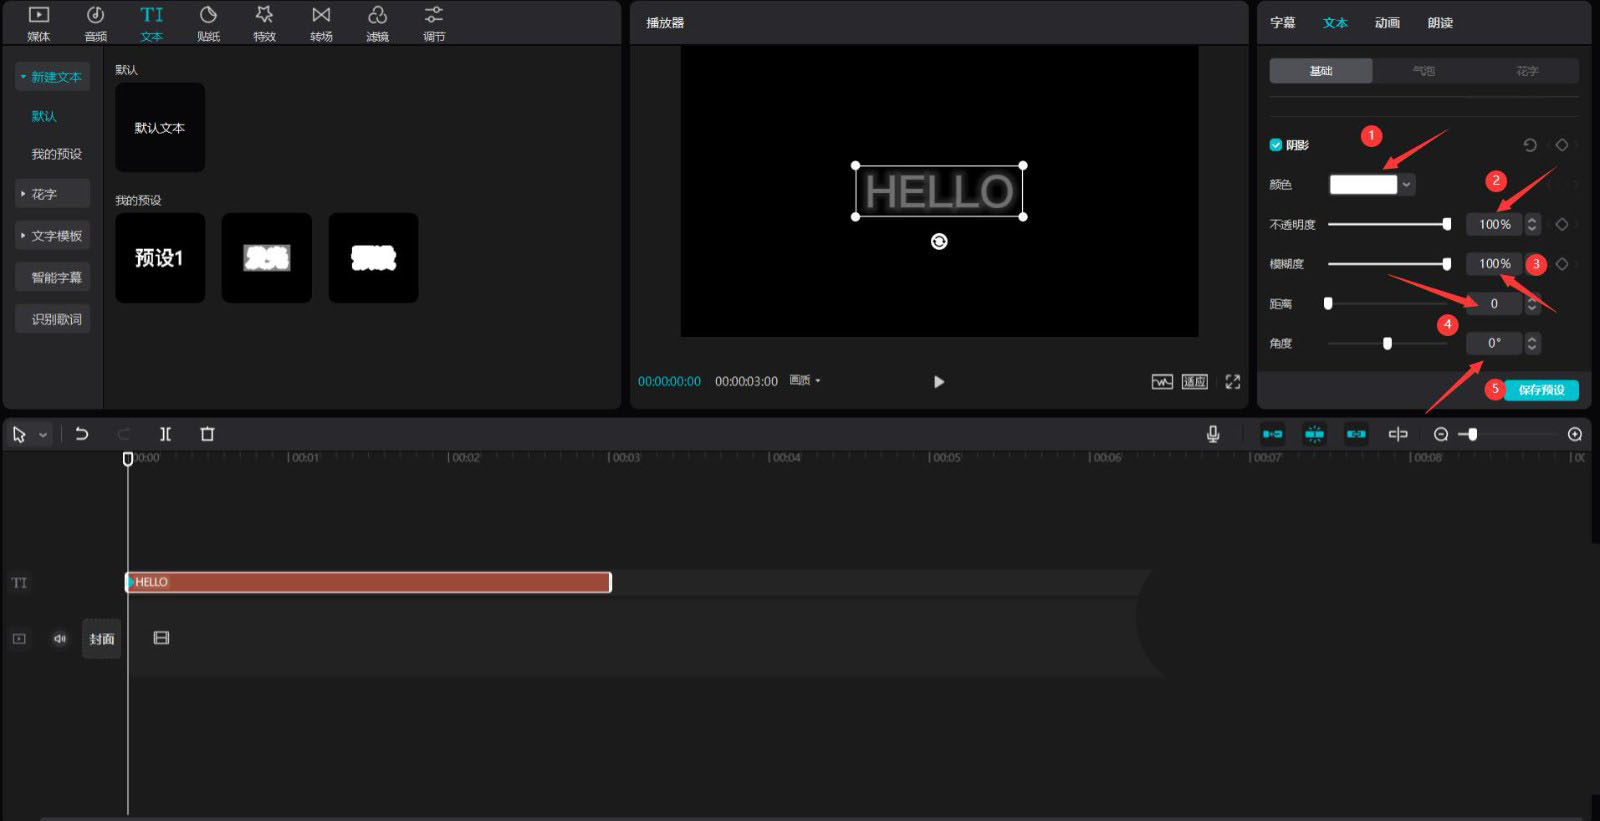Click the 保存预设 button
Image resolution: width=1600 pixels, height=821 pixels.
point(1540,390)
